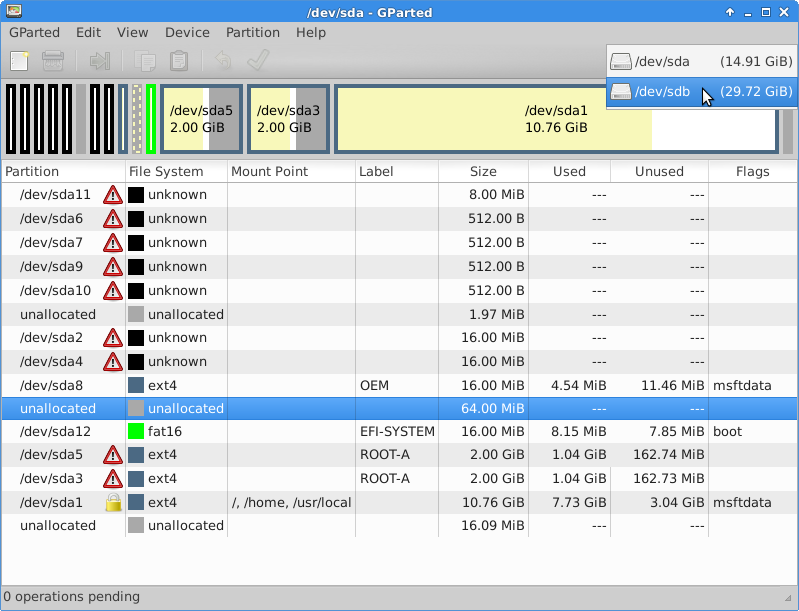
Task: Click the Delete partition toolbar icon
Action: (52, 61)
